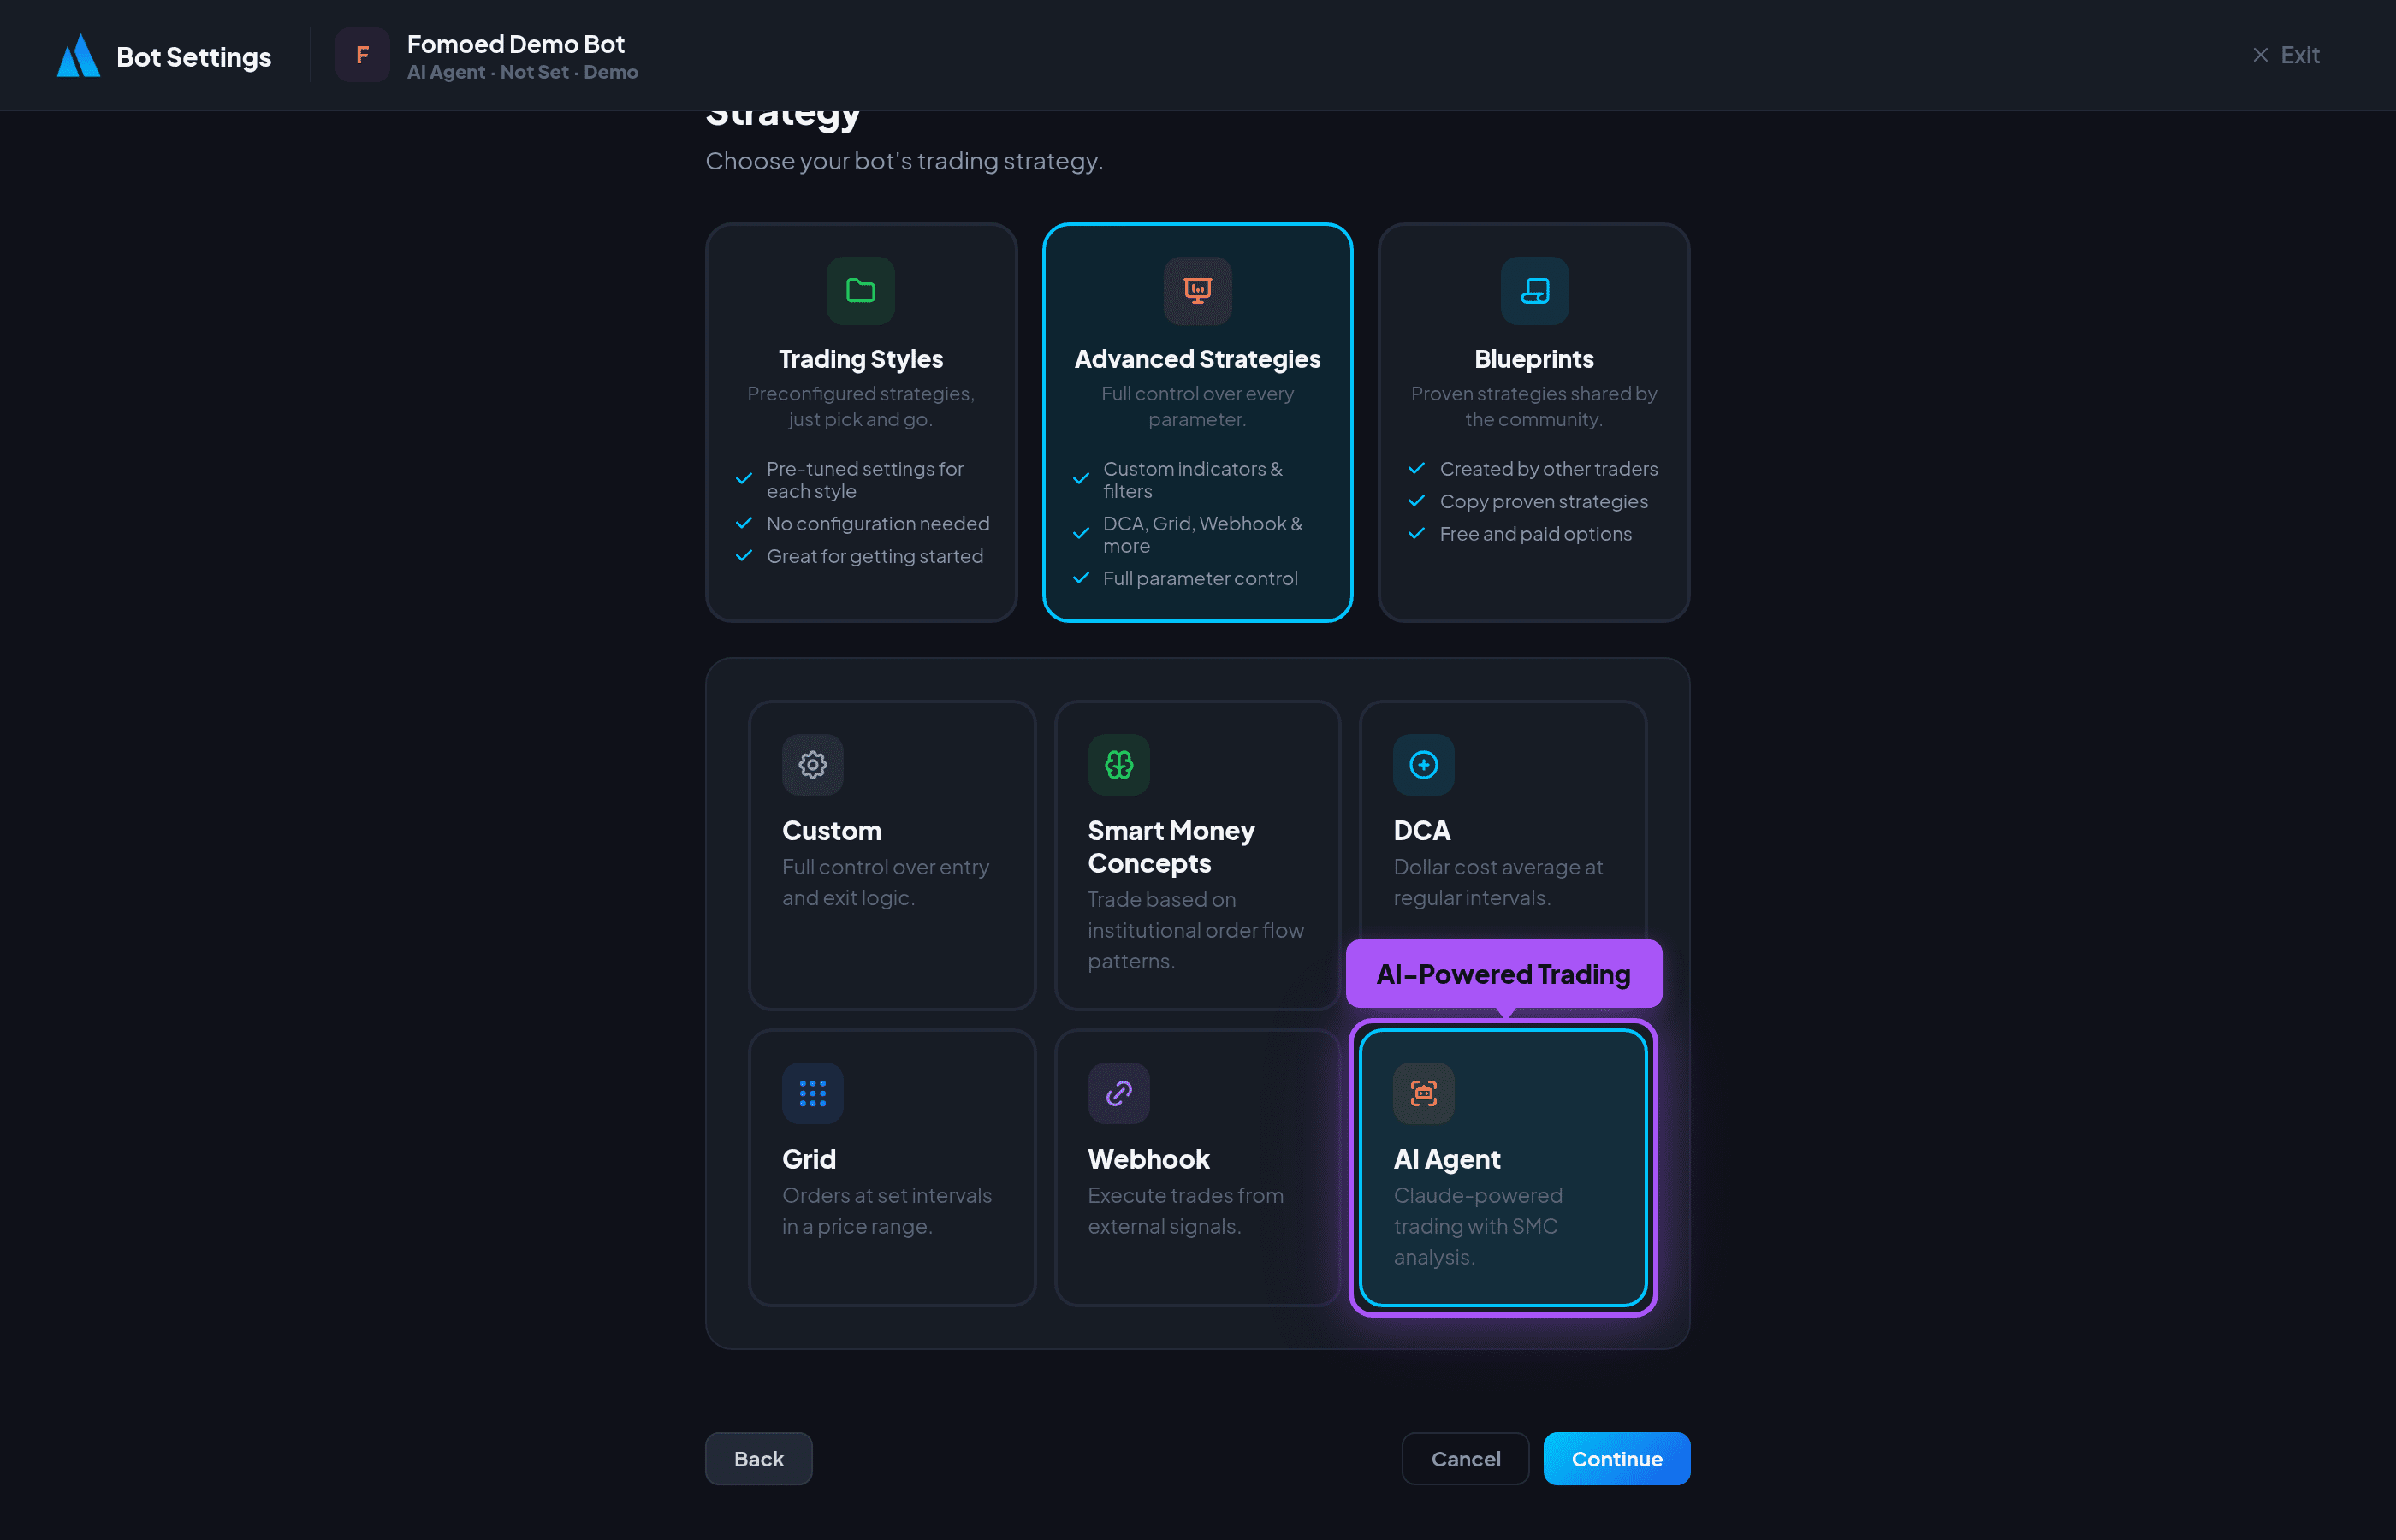
Task: Select the Trading Styles strategy card
Action: [x=861, y=422]
